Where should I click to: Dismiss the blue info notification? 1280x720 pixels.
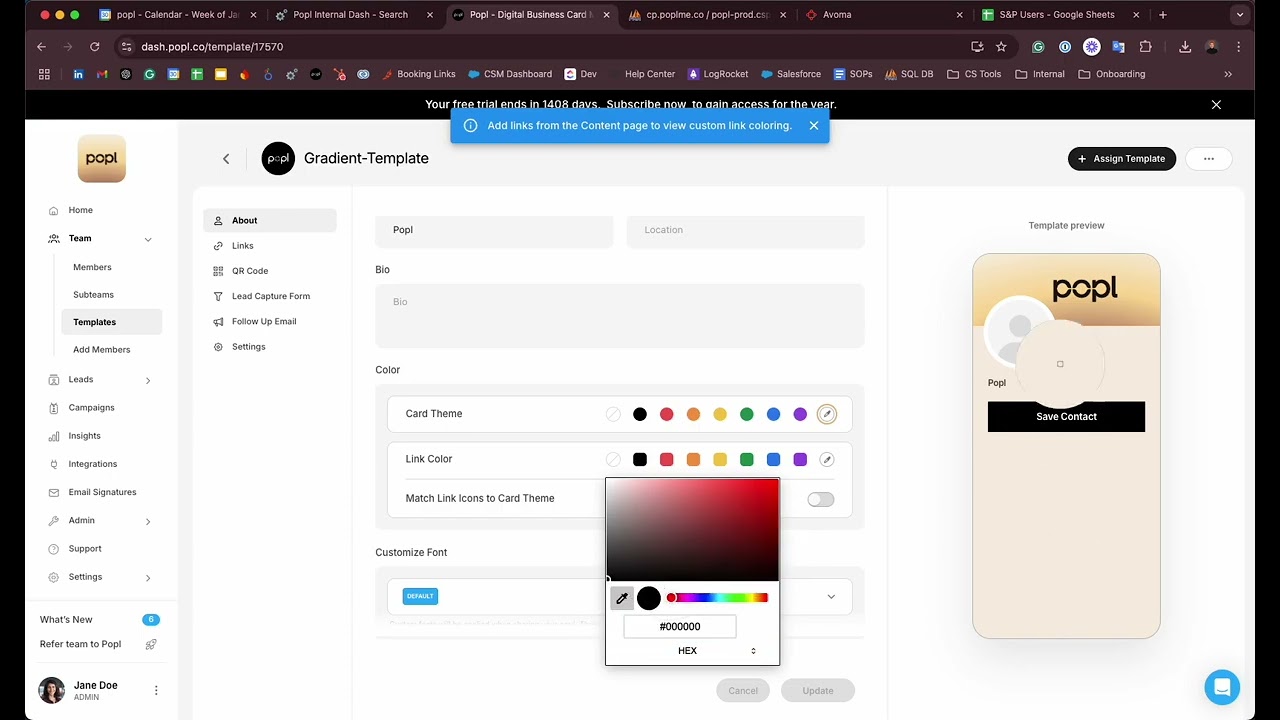814,126
